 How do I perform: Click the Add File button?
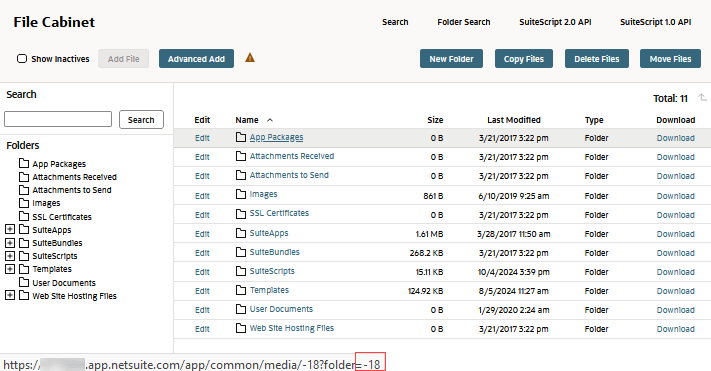(x=123, y=59)
